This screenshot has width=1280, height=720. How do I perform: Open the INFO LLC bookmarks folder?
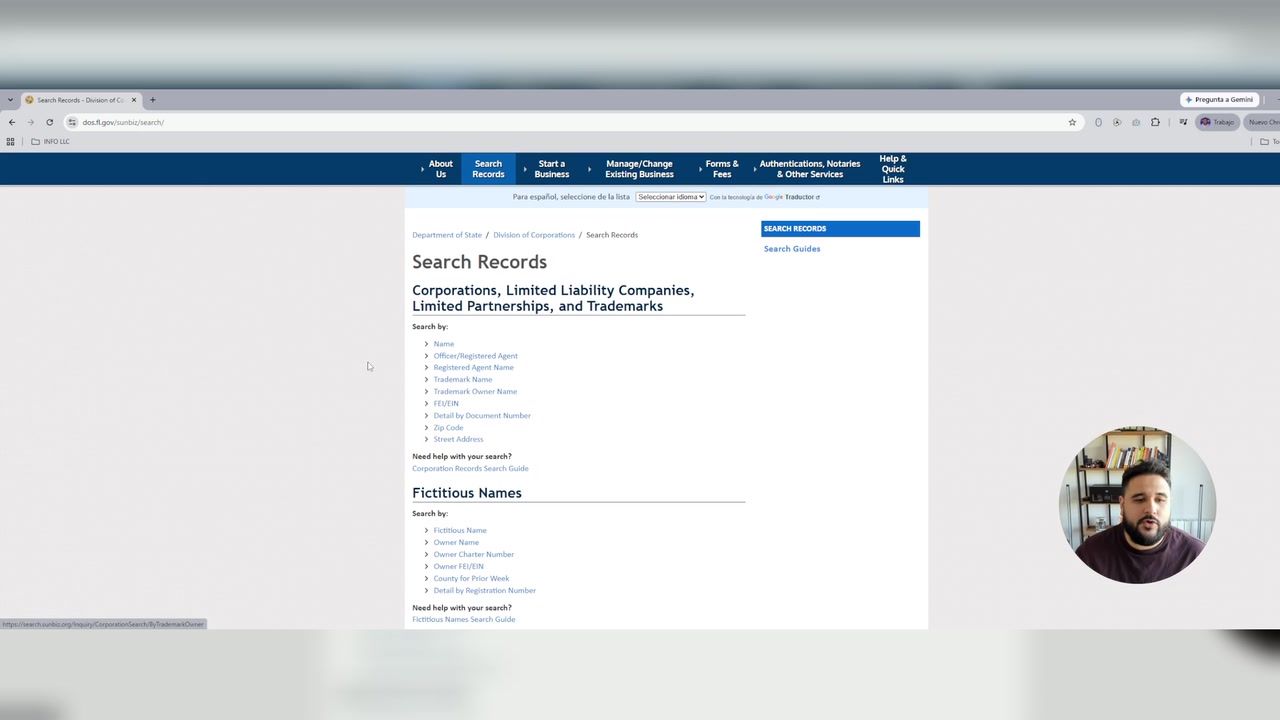[51, 141]
